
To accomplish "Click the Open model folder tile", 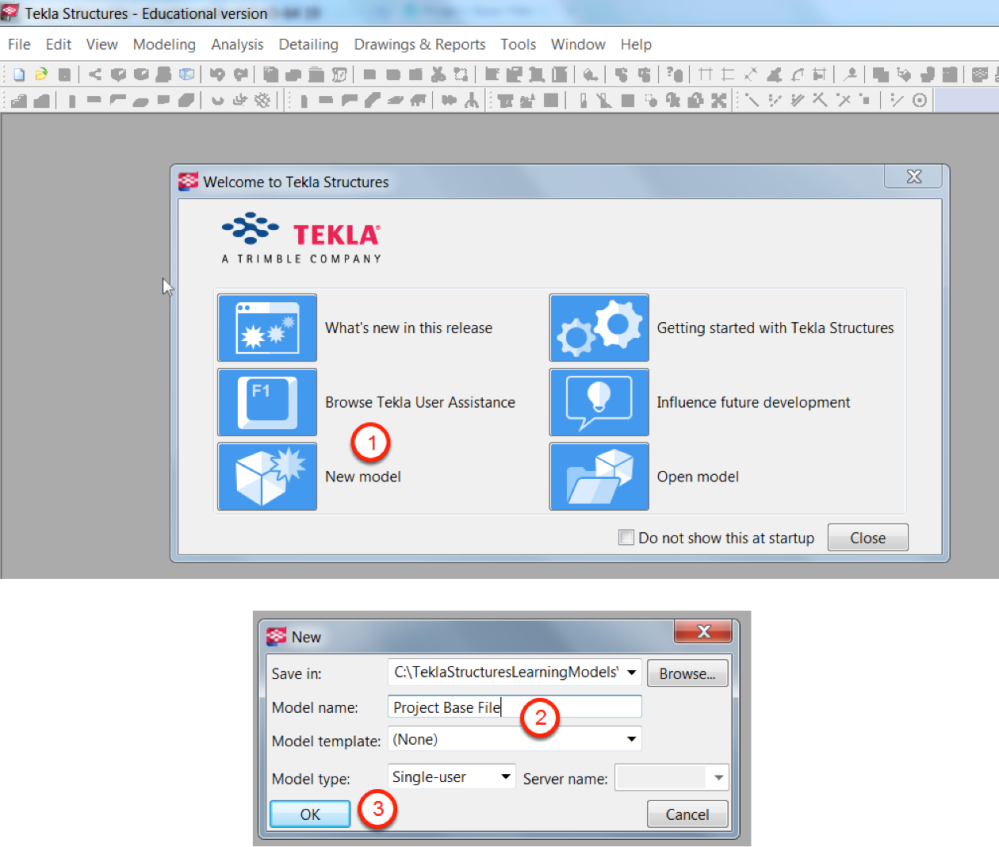I will click(599, 477).
